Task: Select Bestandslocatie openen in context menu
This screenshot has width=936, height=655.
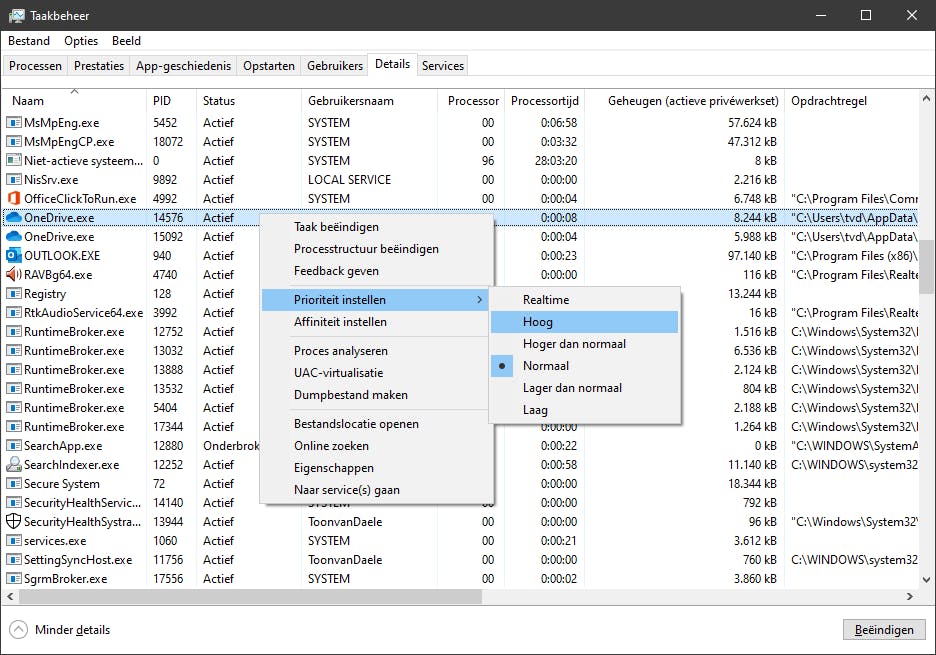Action: pyautogui.click(x=356, y=424)
